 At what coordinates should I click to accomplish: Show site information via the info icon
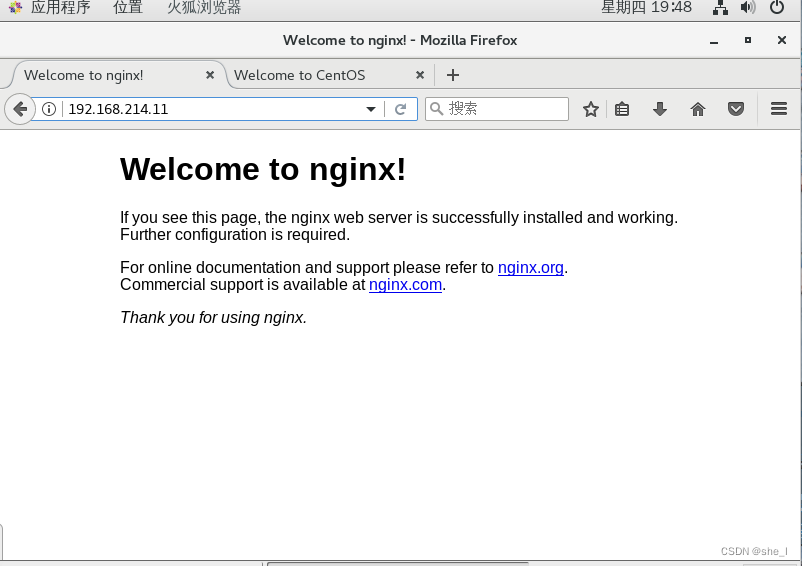[49, 109]
